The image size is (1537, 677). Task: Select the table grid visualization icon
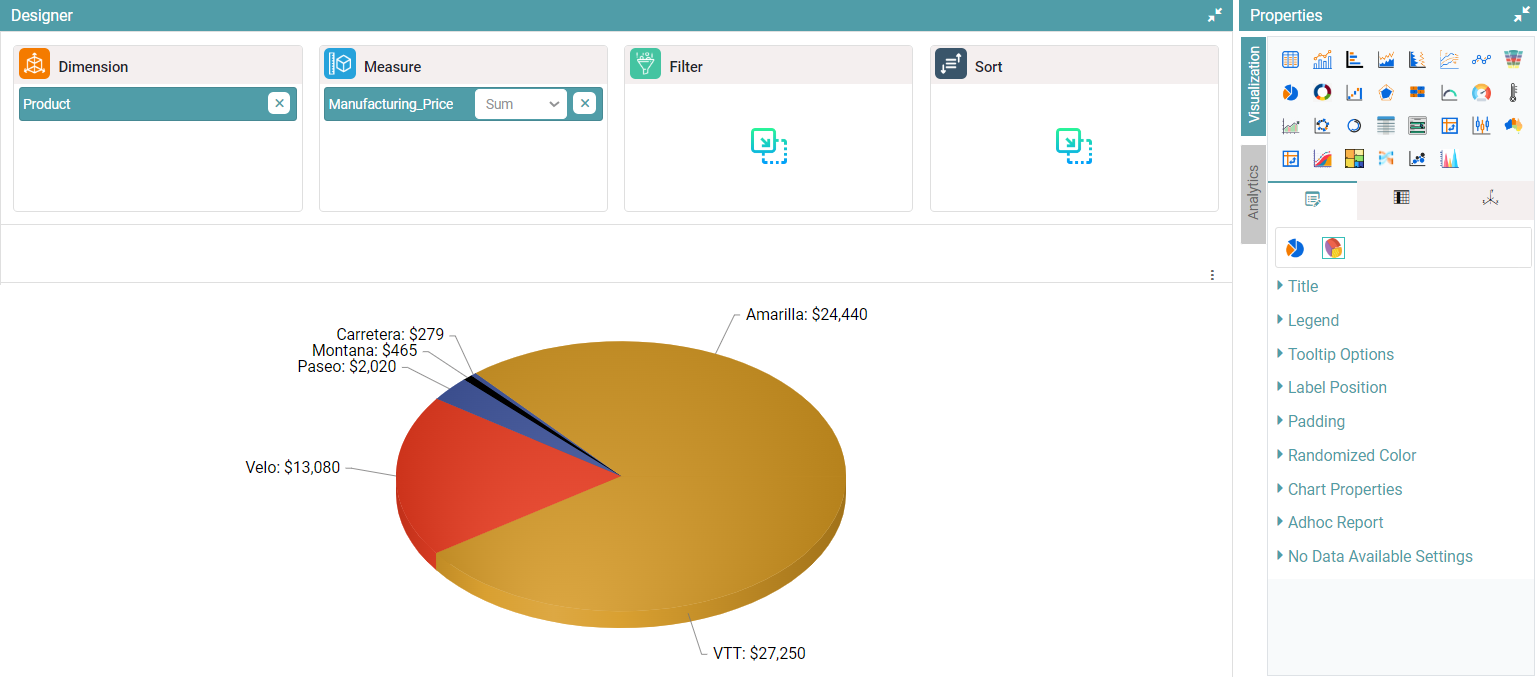tap(1290, 60)
